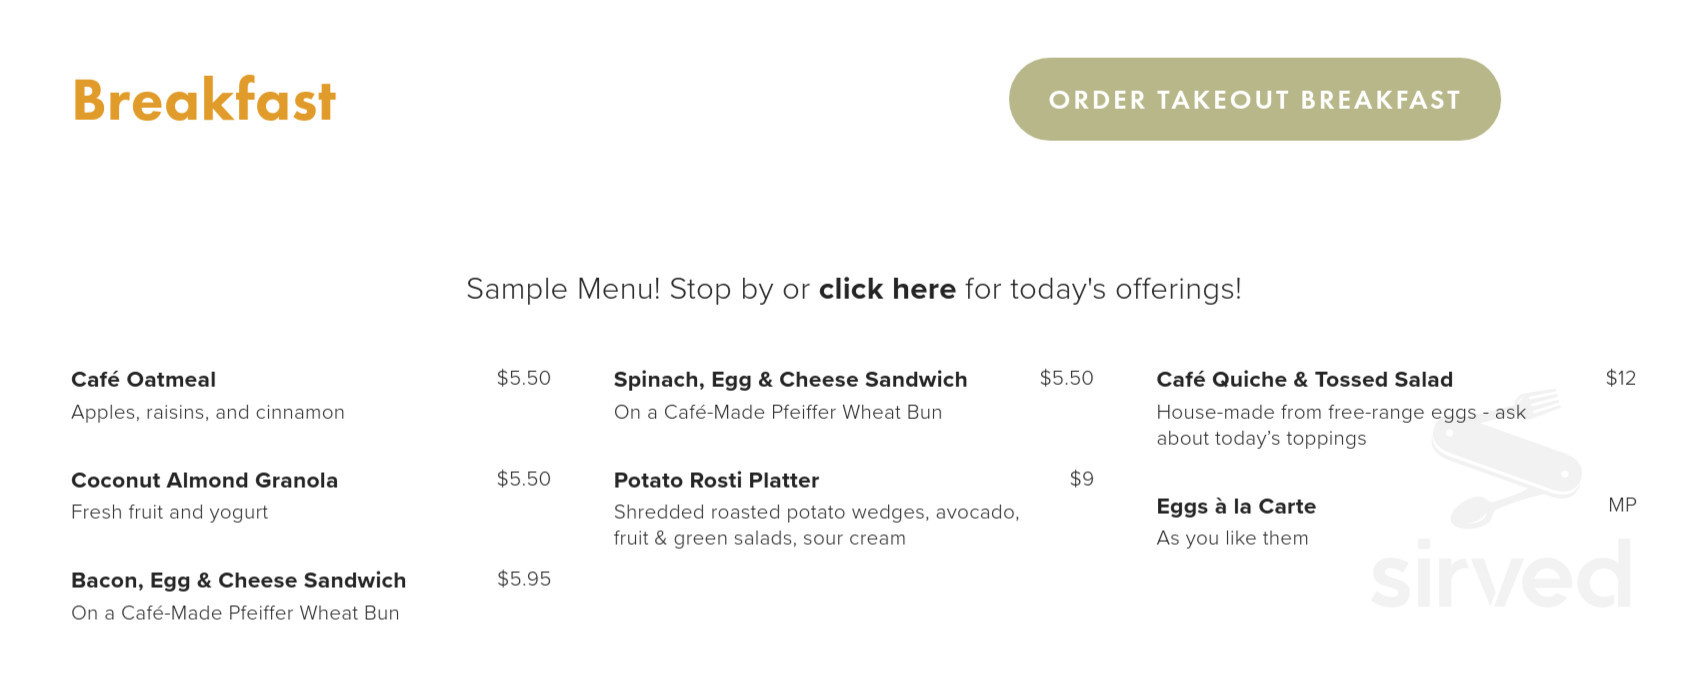Select the Apples, raisins, and cinnamon description
This screenshot has height=682, width=1687.
[207, 412]
